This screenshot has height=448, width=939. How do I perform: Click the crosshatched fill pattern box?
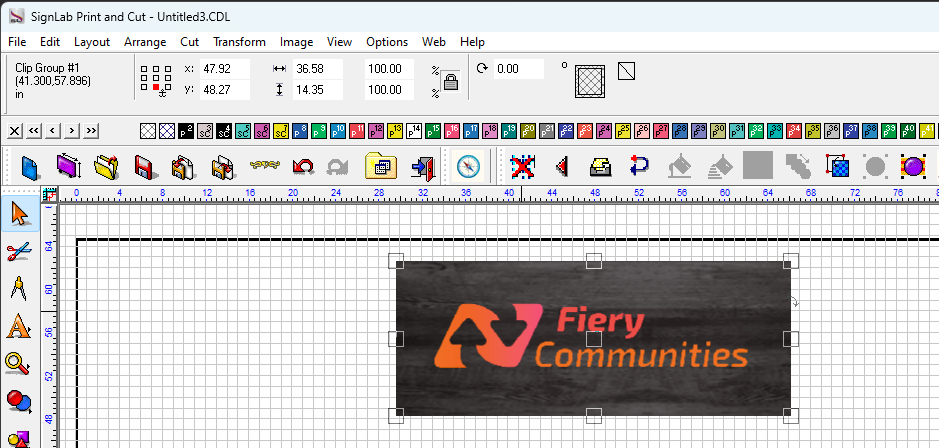coord(590,81)
